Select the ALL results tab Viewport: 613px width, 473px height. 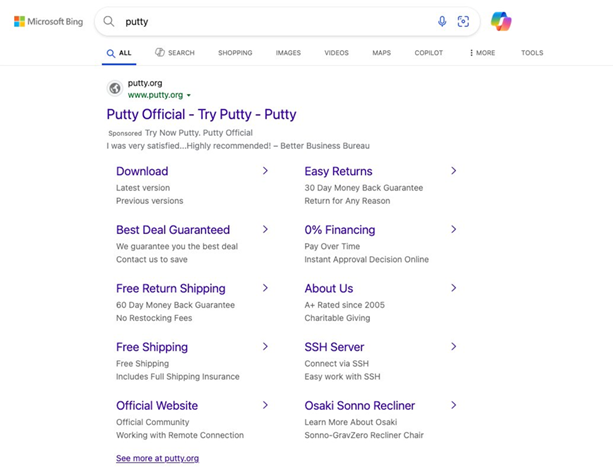pos(119,53)
